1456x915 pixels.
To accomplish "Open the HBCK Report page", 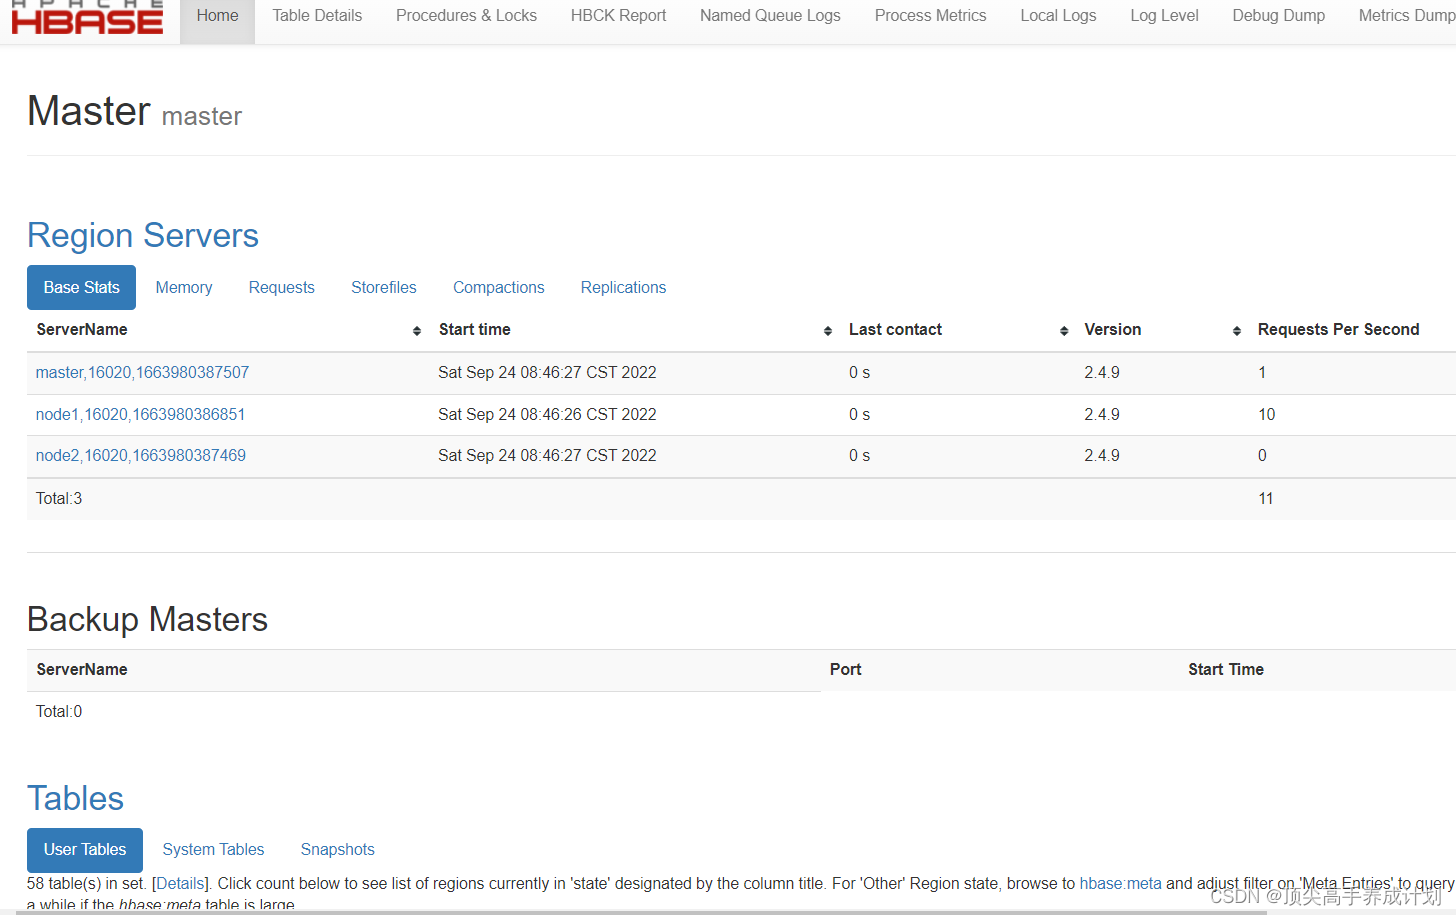I will 618,16.
